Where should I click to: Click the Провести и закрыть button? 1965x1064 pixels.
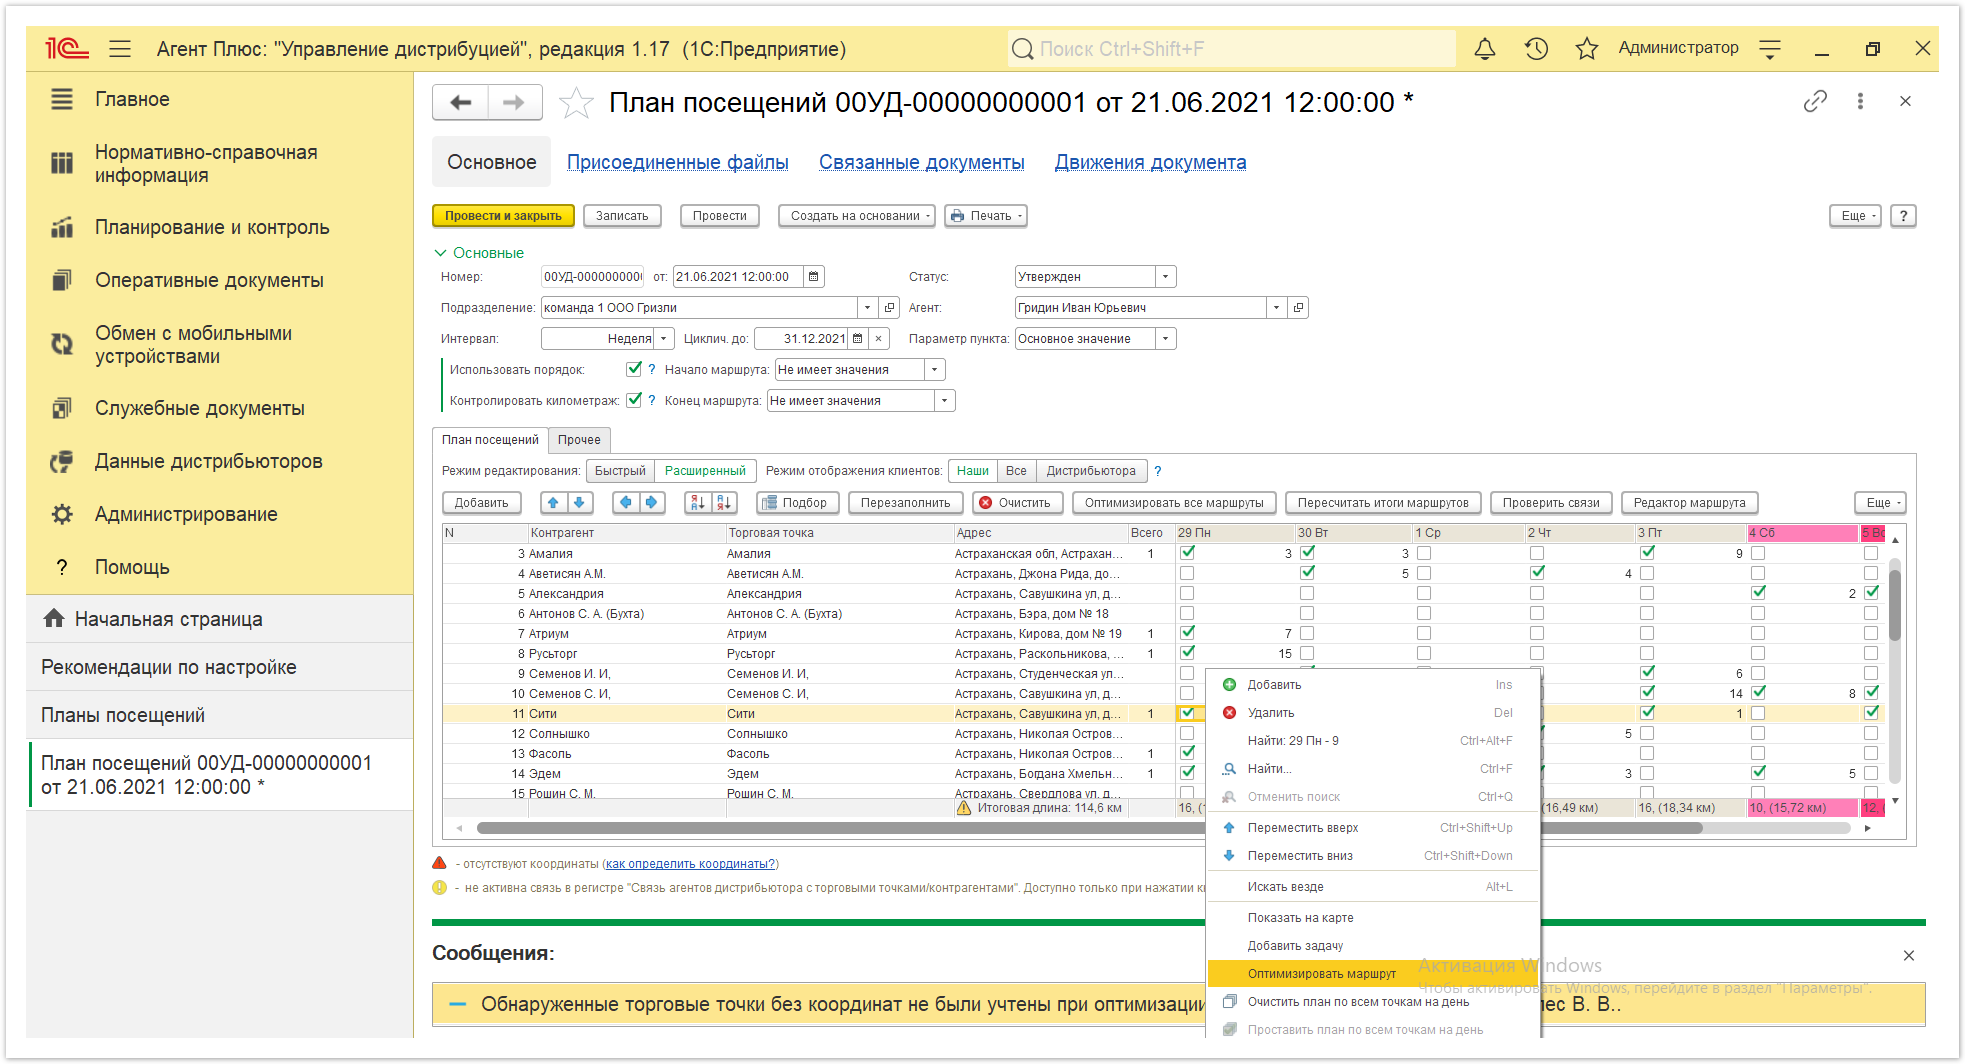[503, 216]
